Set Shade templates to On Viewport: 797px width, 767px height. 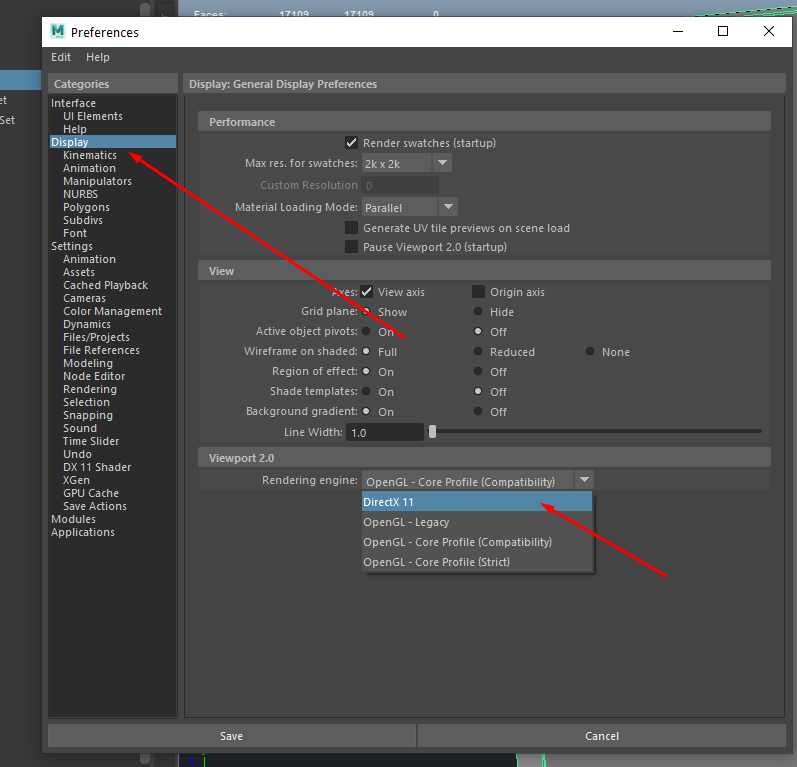coord(366,391)
